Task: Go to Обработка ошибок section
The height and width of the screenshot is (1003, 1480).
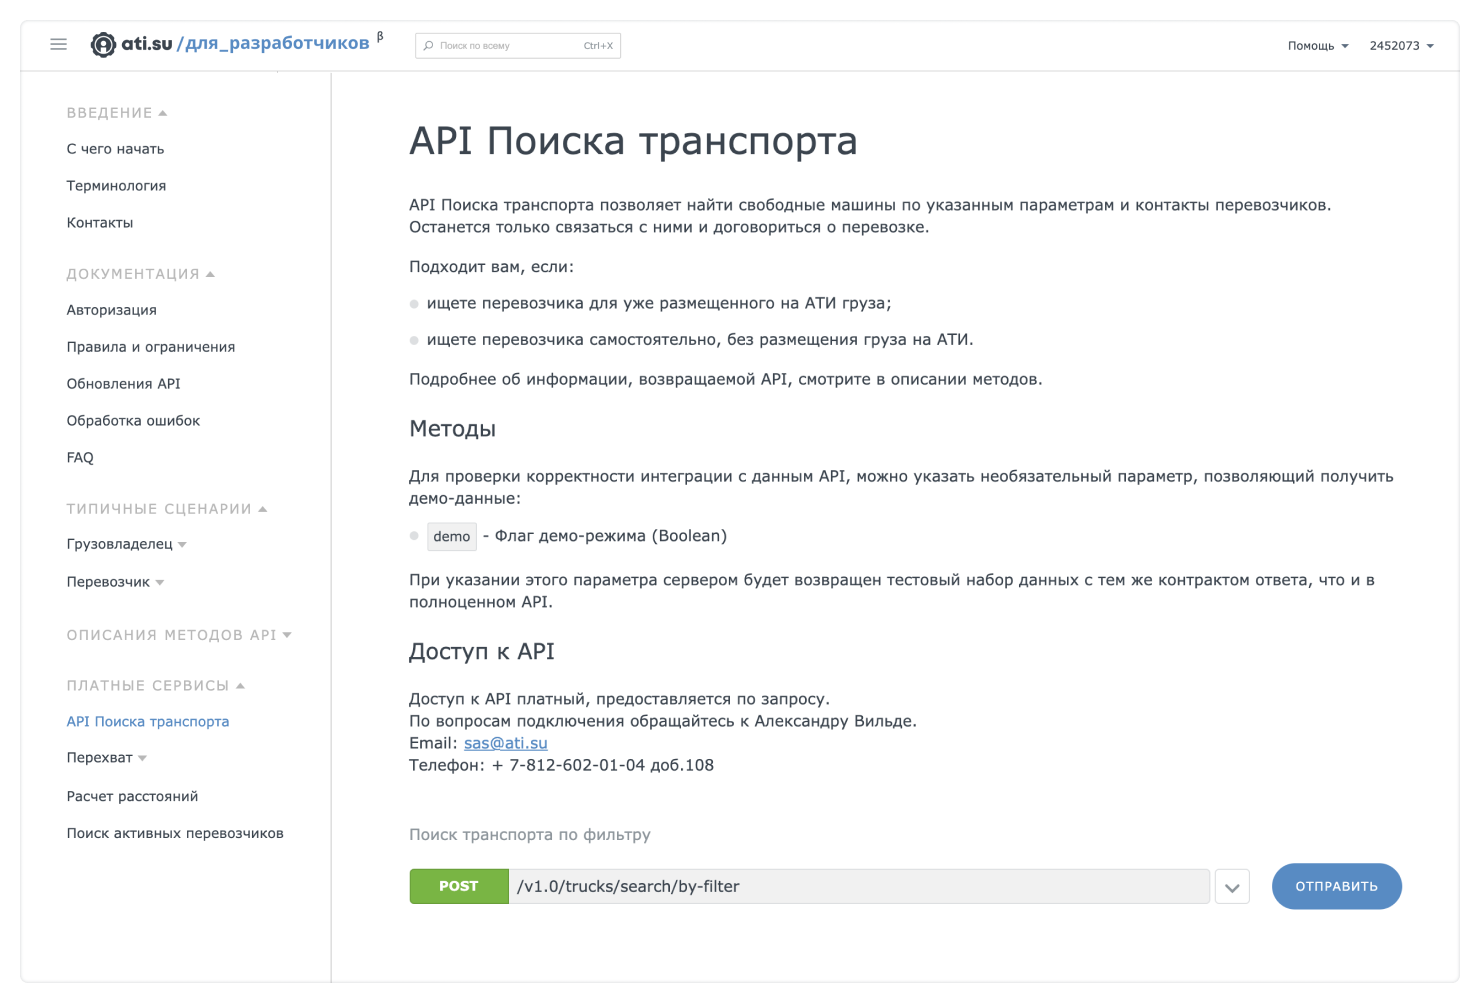Action: 133,421
